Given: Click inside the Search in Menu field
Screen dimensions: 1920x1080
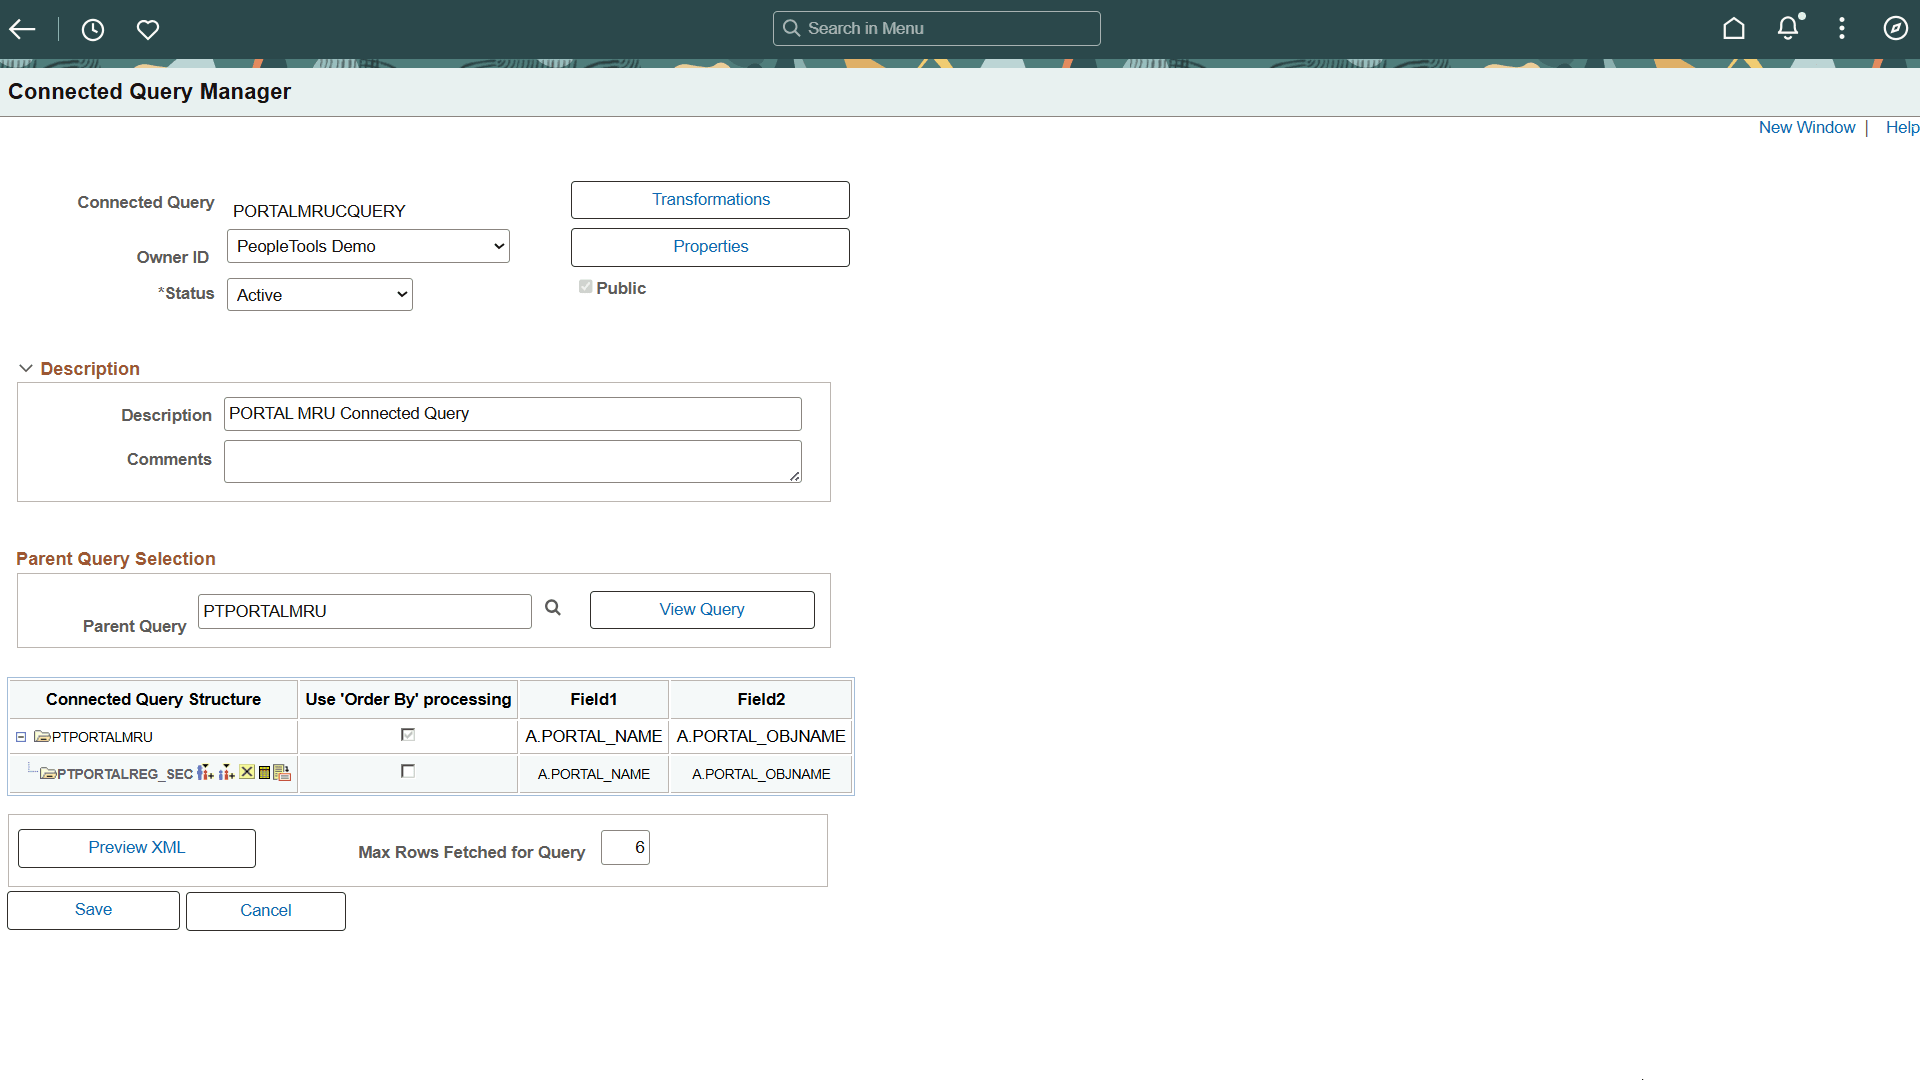Looking at the screenshot, I should pyautogui.click(x=936, y=28).
